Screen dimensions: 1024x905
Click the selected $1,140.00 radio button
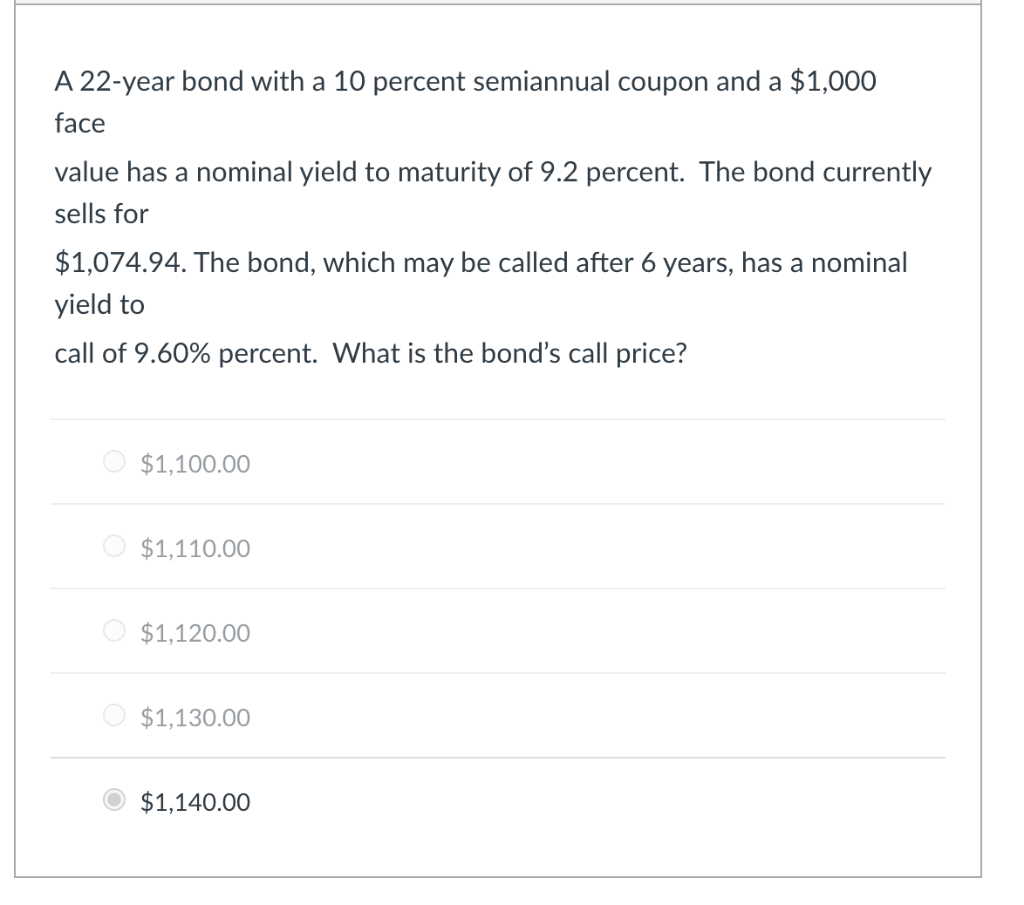pos(114,800)
